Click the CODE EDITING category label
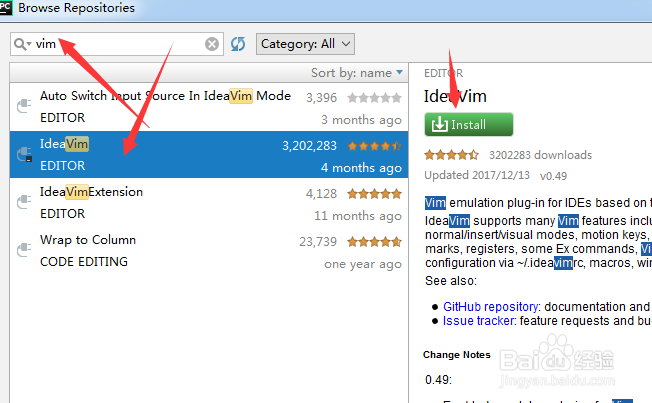This screenshot has height=403, width=652. [x=84, y=262]
